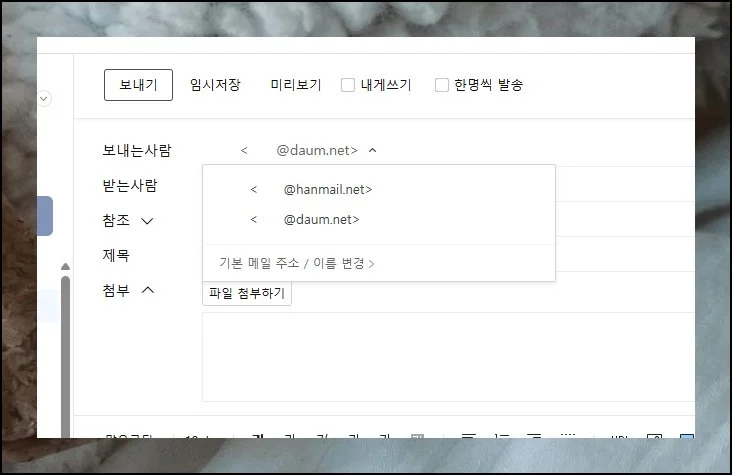Collapse the 첨부 section chevron
Screen dimensions: 732x475
pos(147,290)
